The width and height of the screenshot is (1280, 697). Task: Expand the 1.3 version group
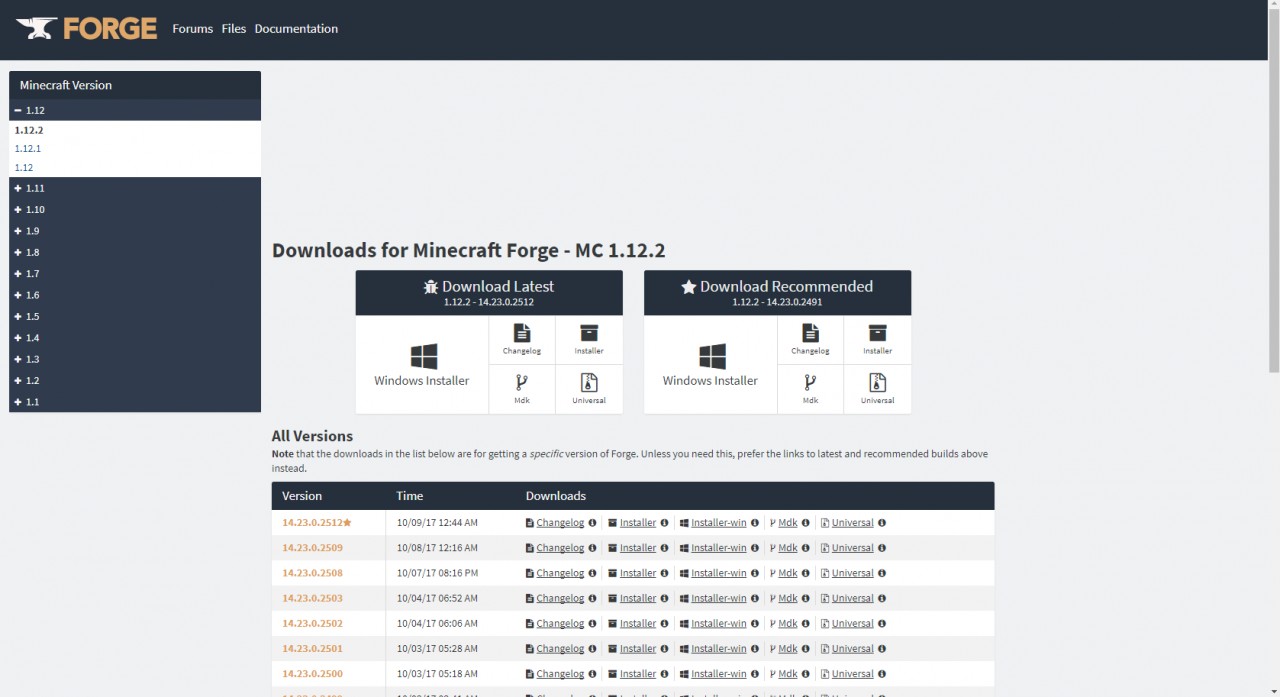(x=135, y=359)
